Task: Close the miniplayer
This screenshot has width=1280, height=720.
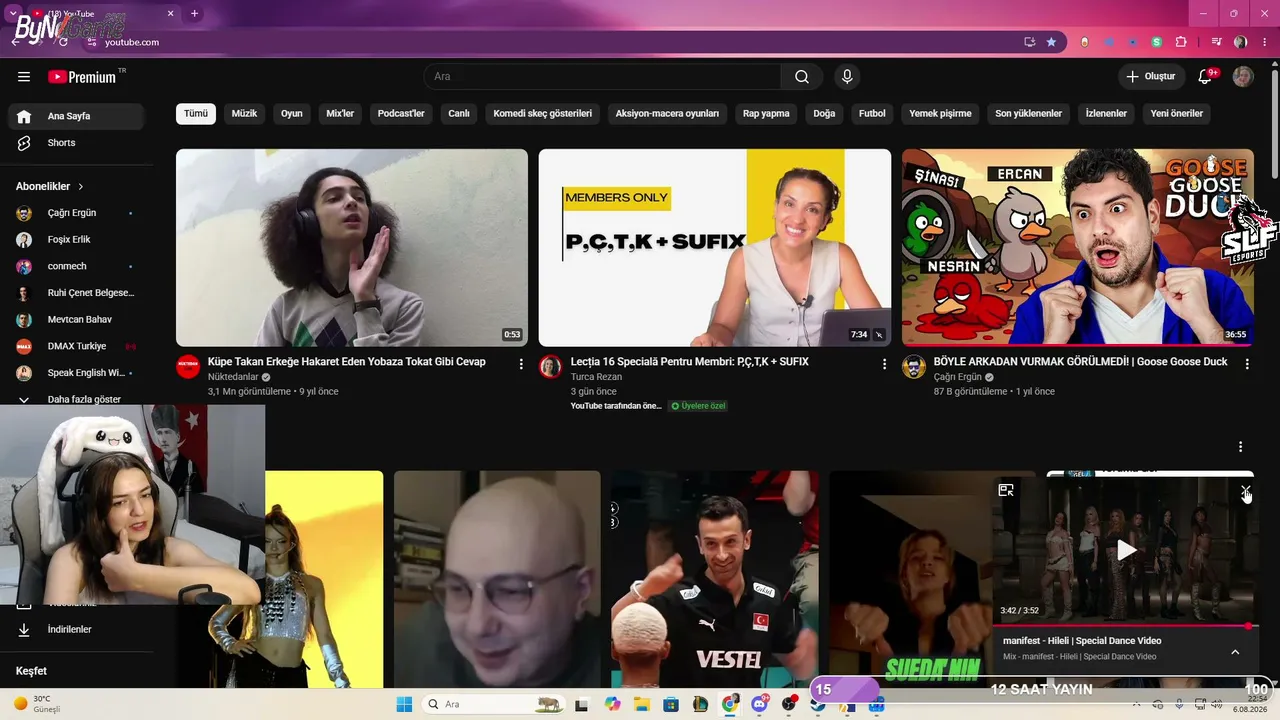Action: tap(1246, 491)
